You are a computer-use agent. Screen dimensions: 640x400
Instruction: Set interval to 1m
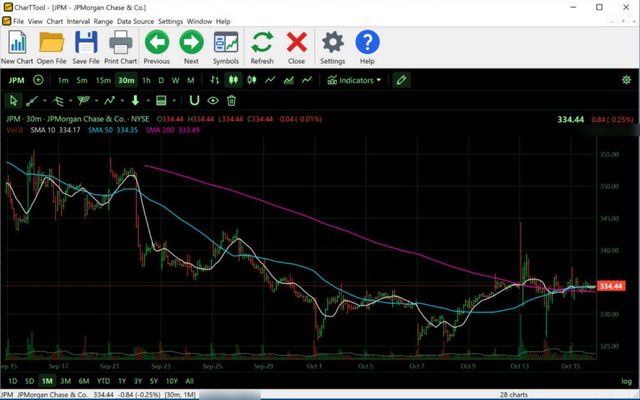coord(63,80)
